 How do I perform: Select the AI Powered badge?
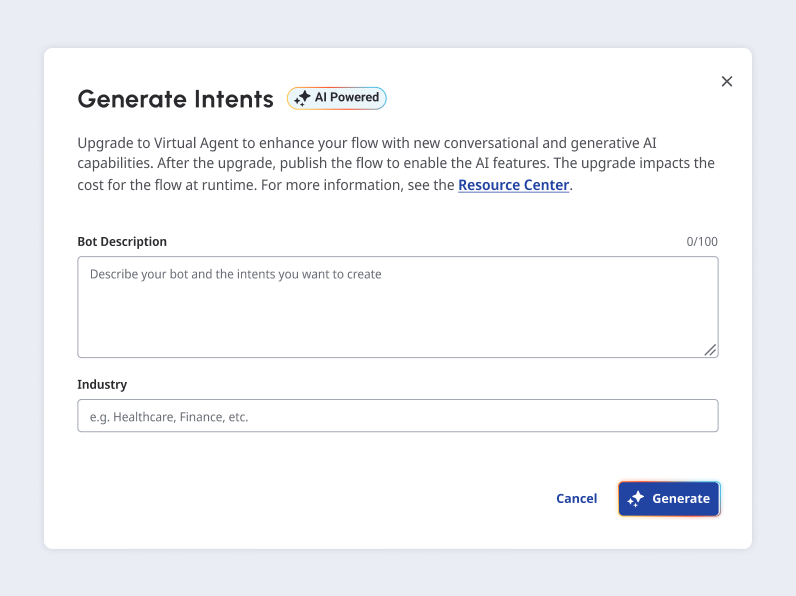[337, 98]
